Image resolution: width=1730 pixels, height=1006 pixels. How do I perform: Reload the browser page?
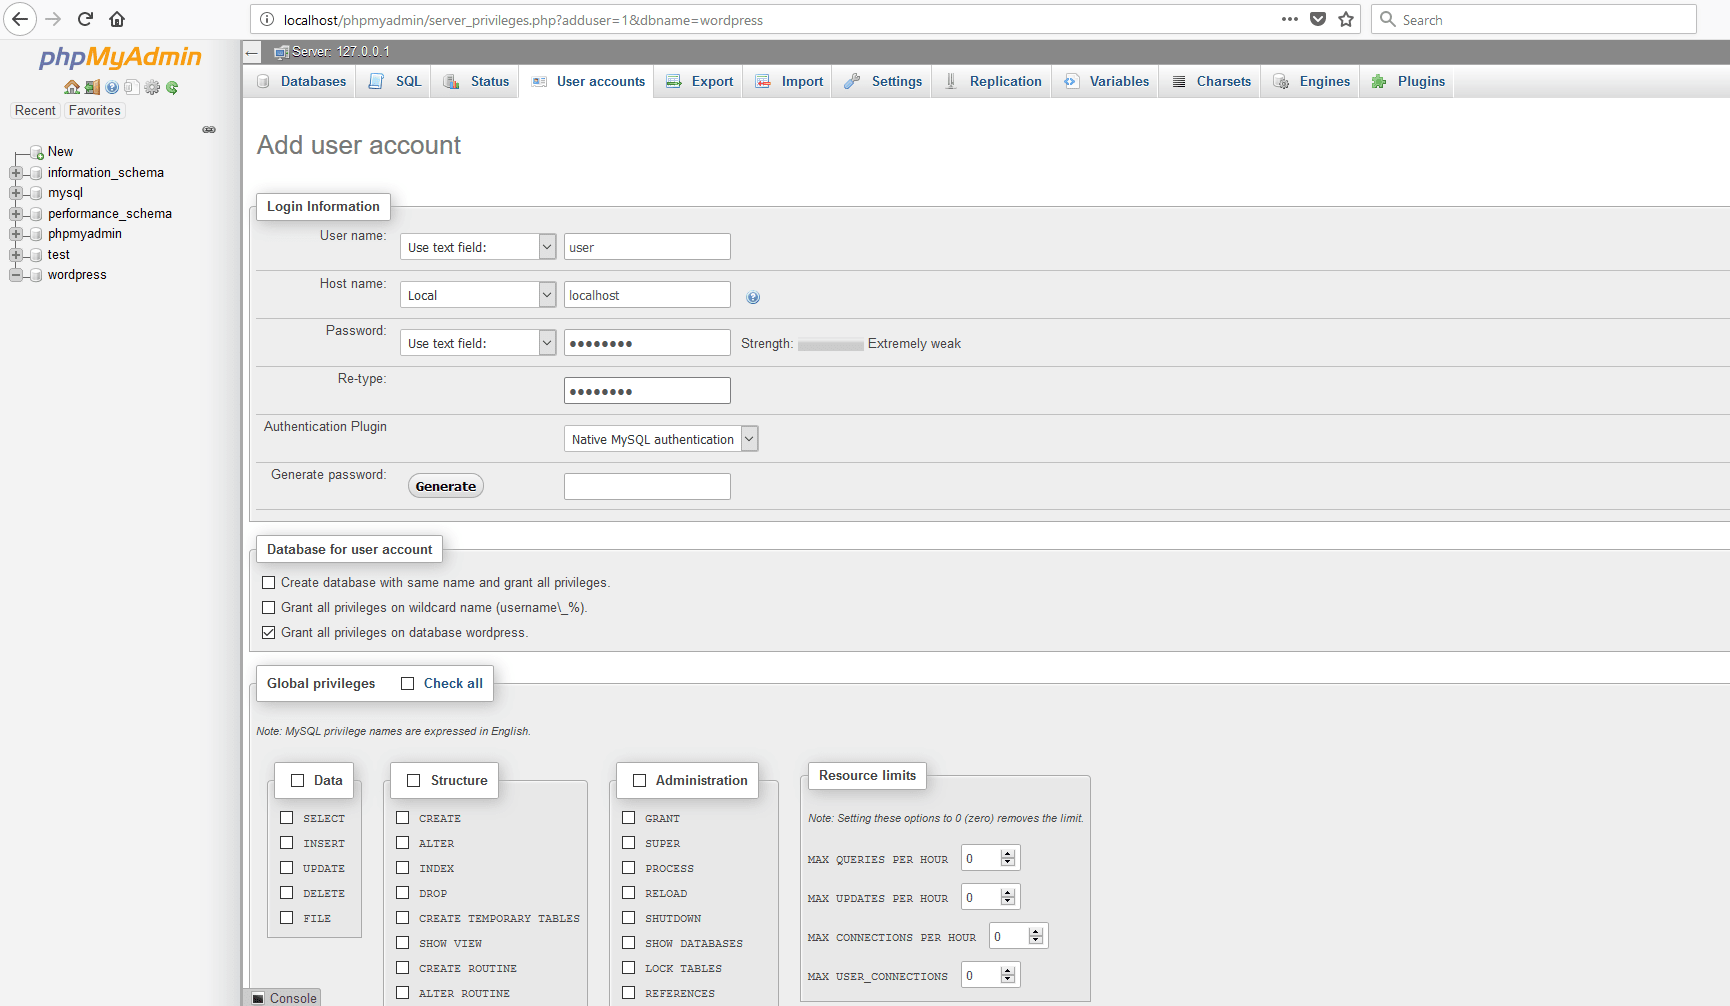click(85, 19)
